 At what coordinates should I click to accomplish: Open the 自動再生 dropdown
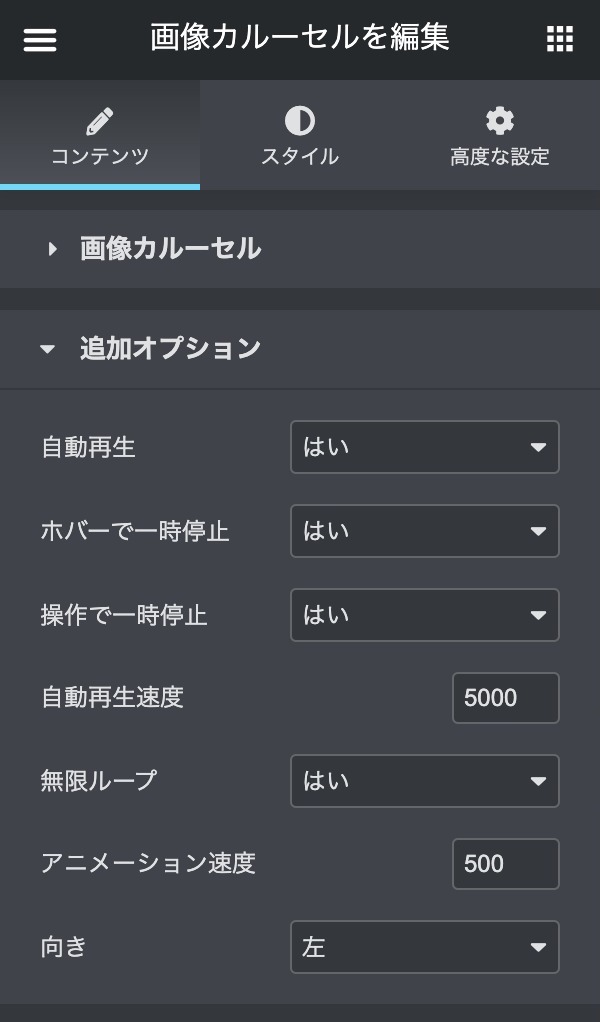pos(424,447)
